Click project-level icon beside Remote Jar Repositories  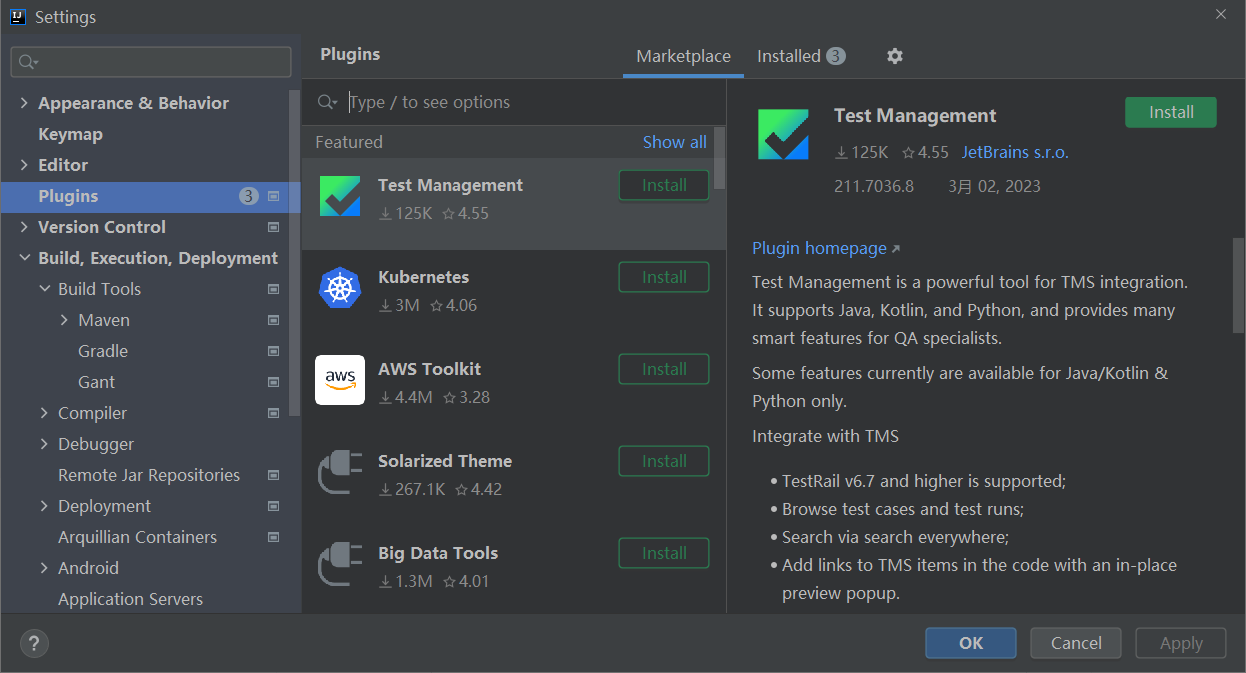coord(274,475)
